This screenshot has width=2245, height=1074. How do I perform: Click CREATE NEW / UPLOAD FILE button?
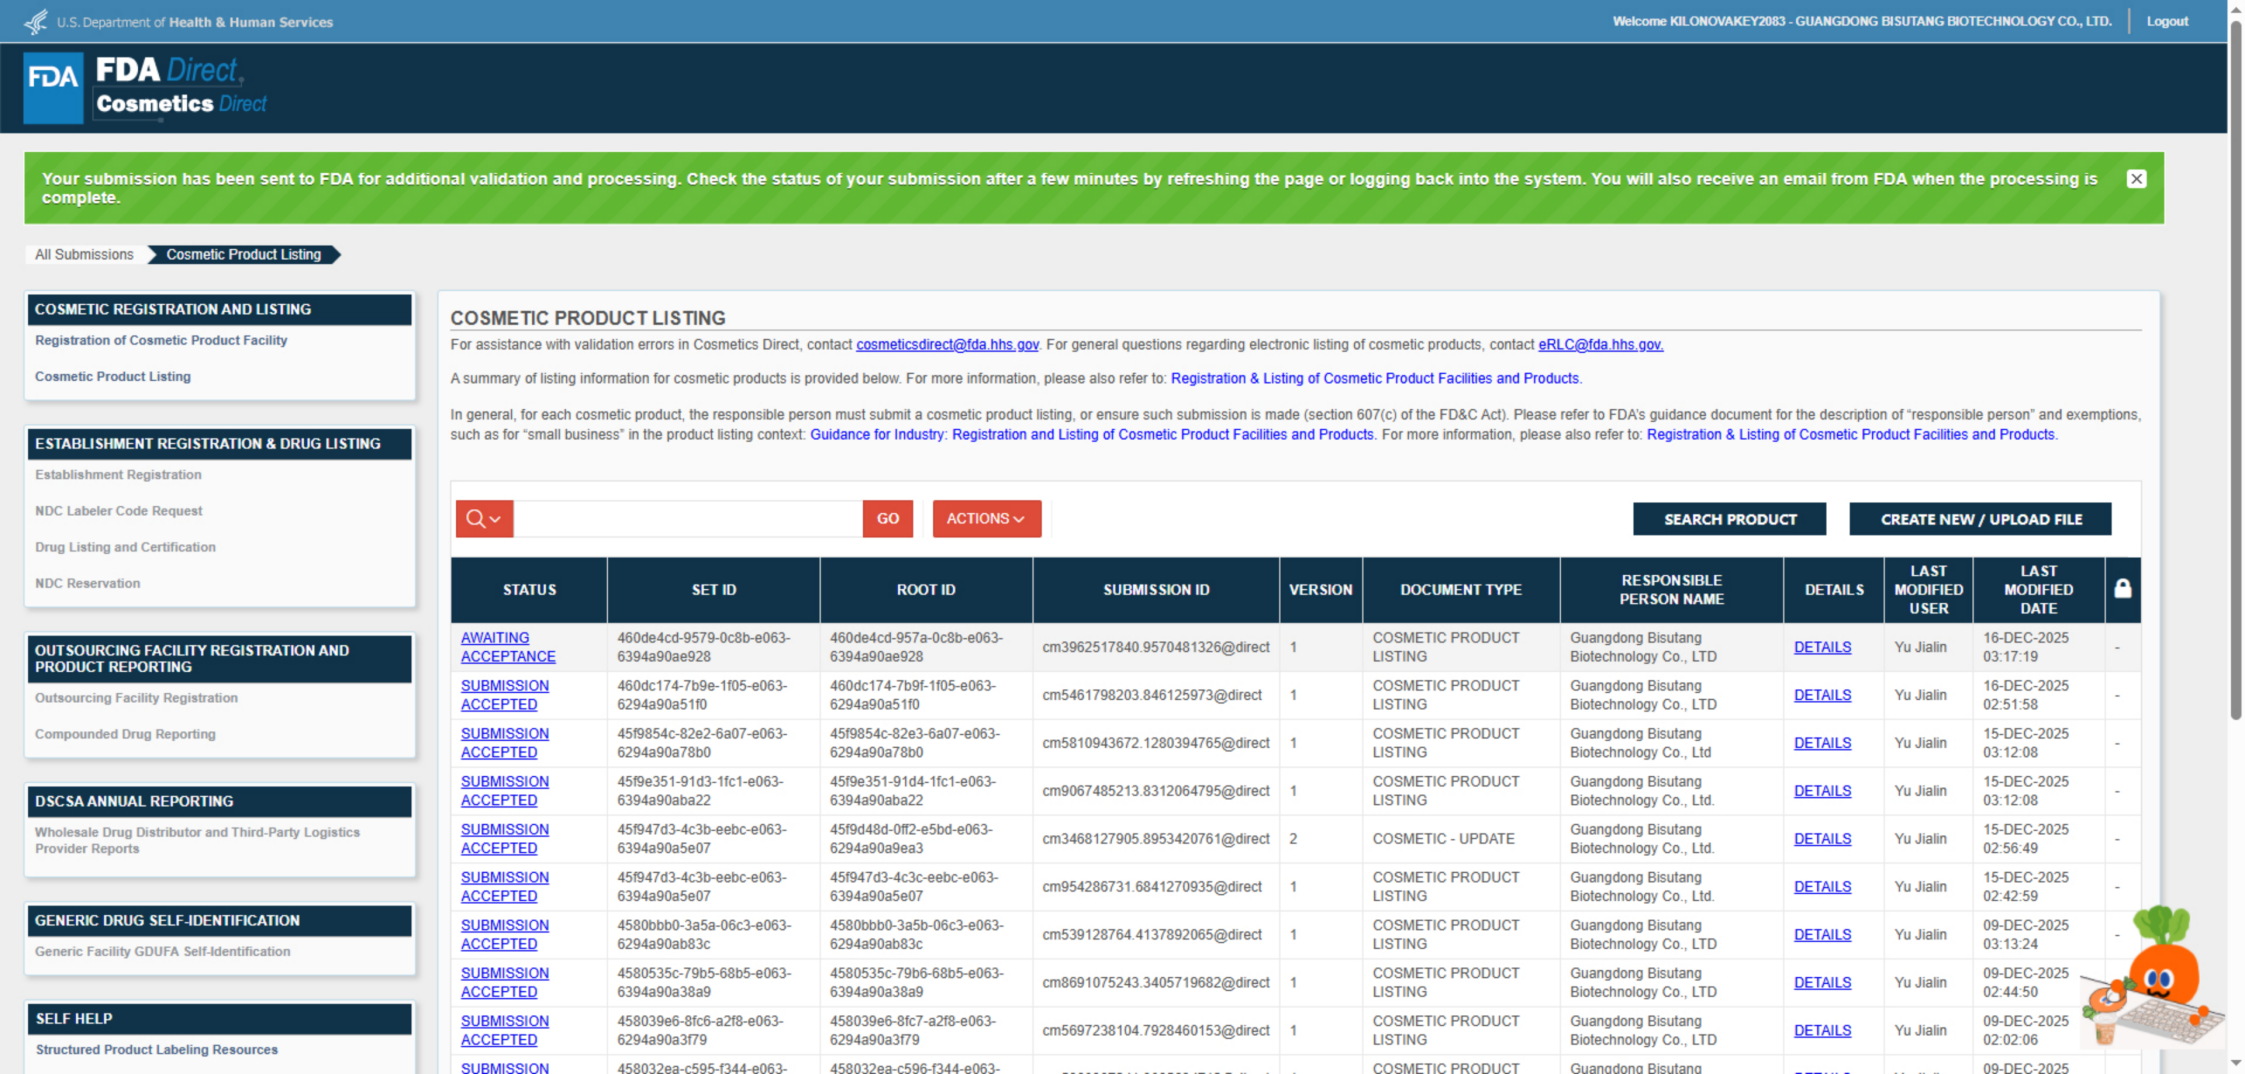coord(1980,519)
